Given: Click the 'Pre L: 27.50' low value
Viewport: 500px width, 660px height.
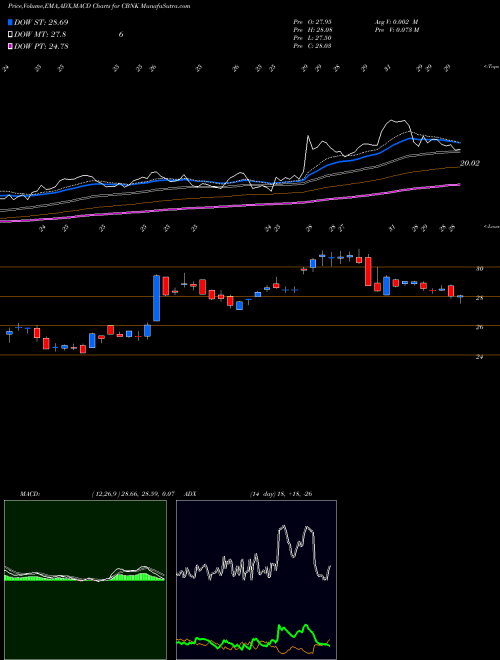Looking at the screenshot, I should [312, 38].
